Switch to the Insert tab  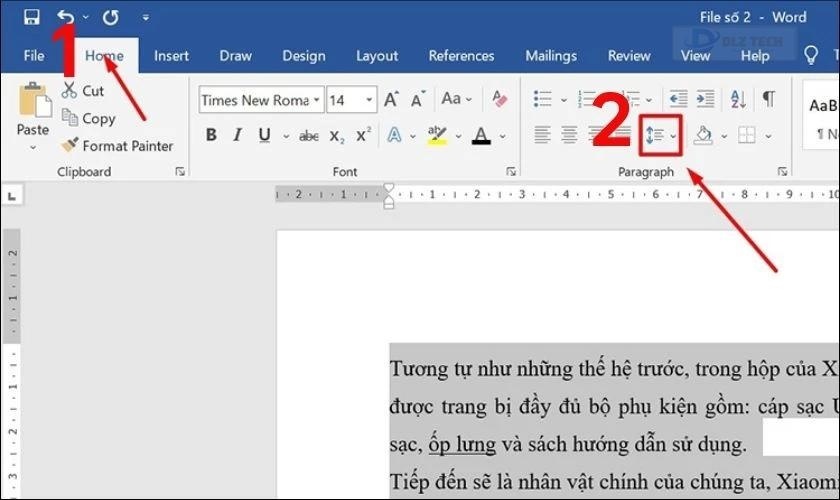click(x=171, y=56)
